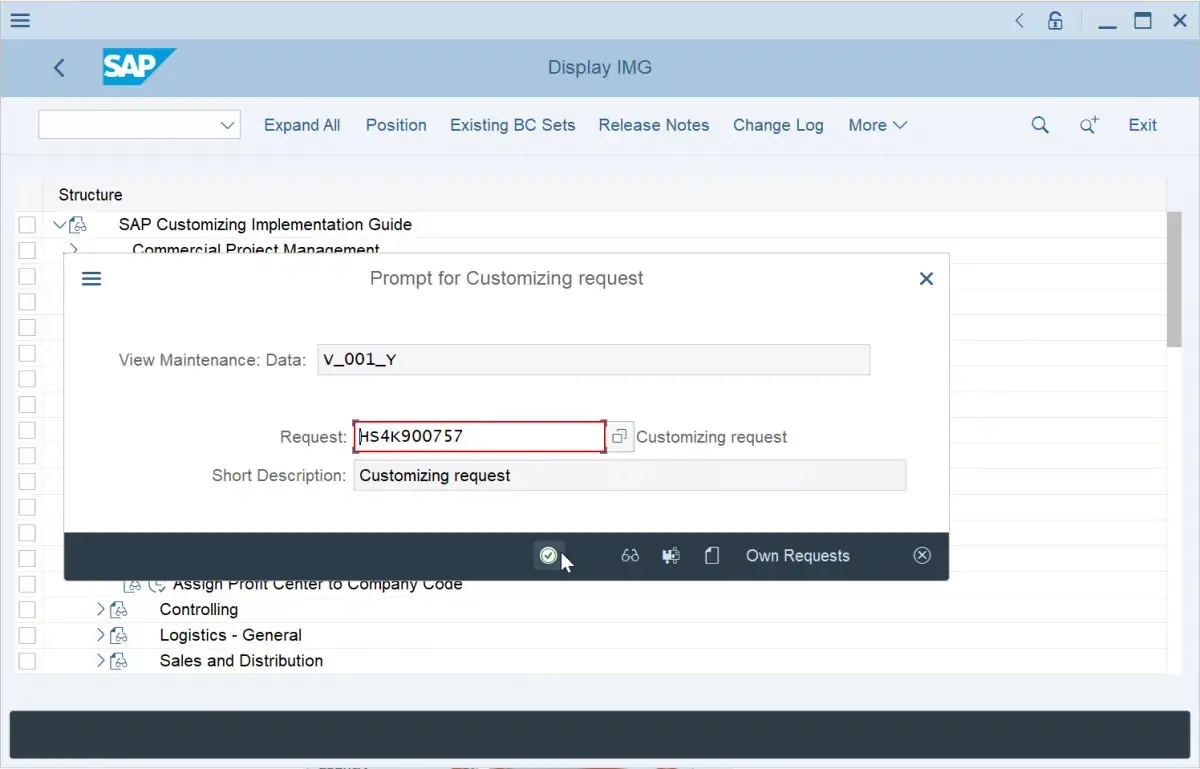The image size is (1200, 769).
Task: Go back using the header arrow by the SAP logo
Action: [x=59, y=67]
